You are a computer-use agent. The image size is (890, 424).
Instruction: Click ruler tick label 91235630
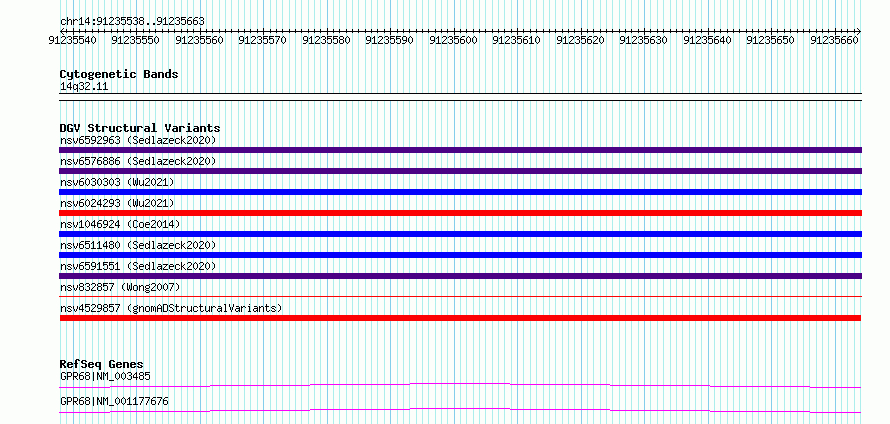[643, 40]
